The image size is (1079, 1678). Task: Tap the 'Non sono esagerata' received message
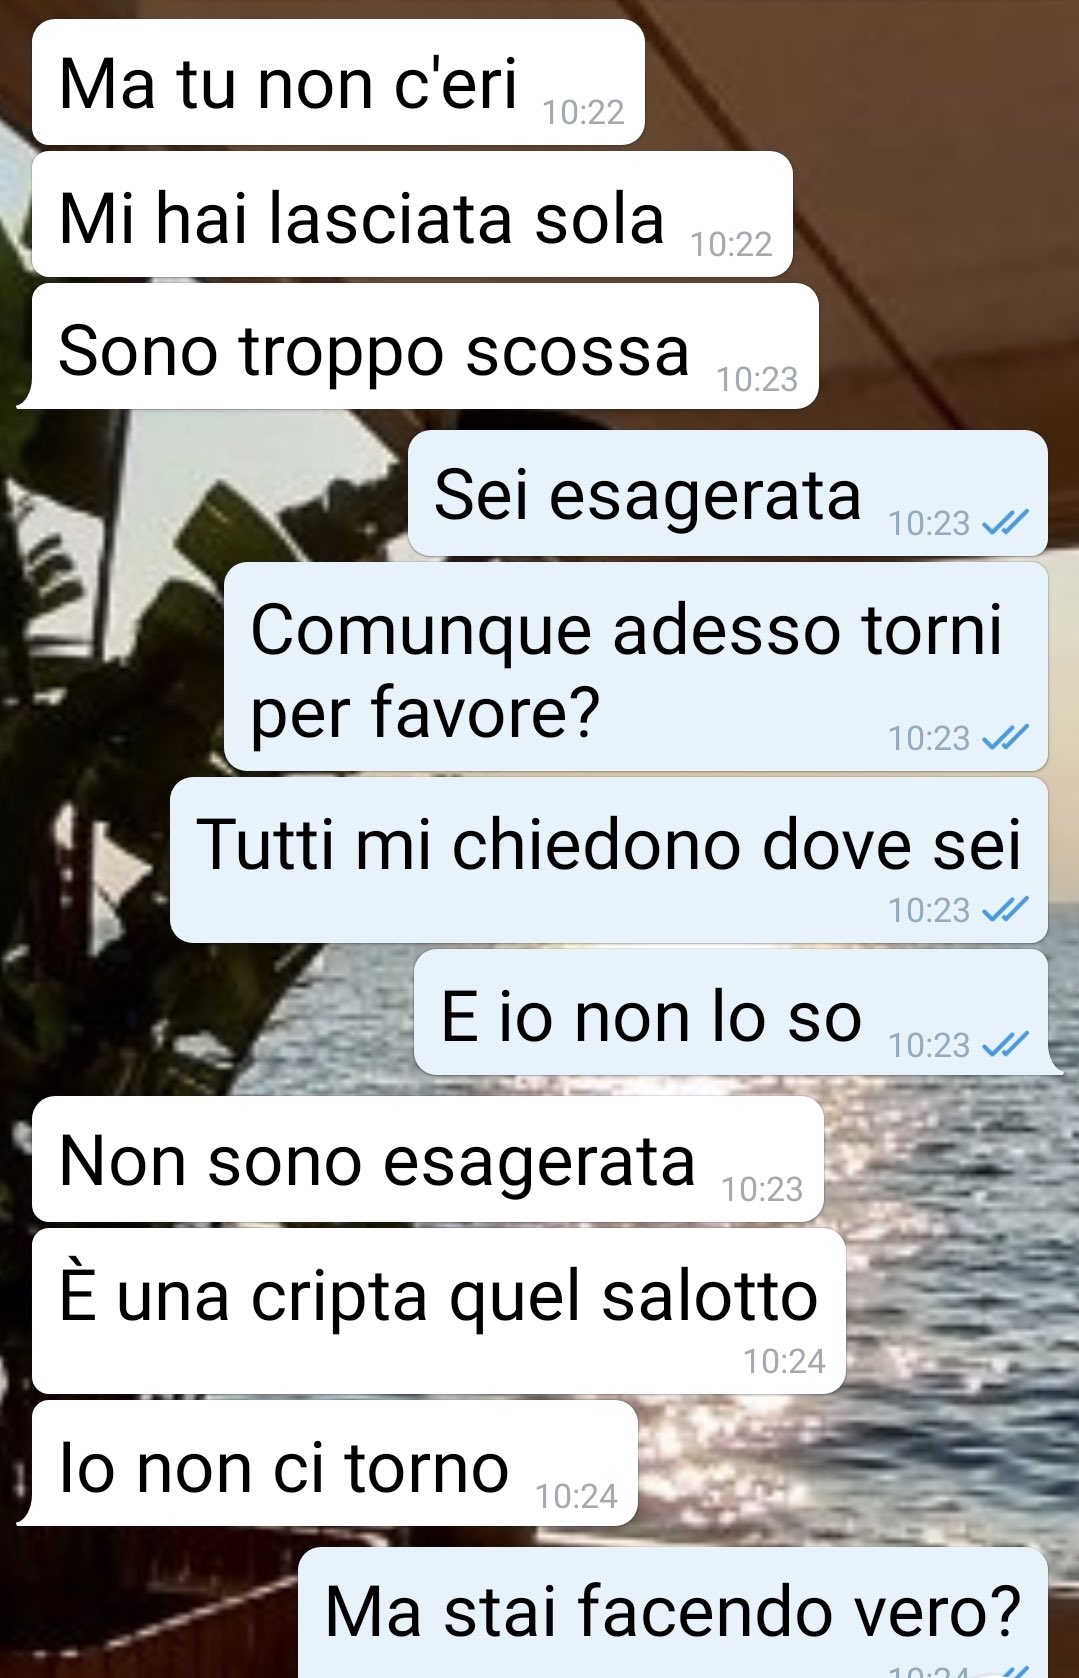pos(428,1159)
